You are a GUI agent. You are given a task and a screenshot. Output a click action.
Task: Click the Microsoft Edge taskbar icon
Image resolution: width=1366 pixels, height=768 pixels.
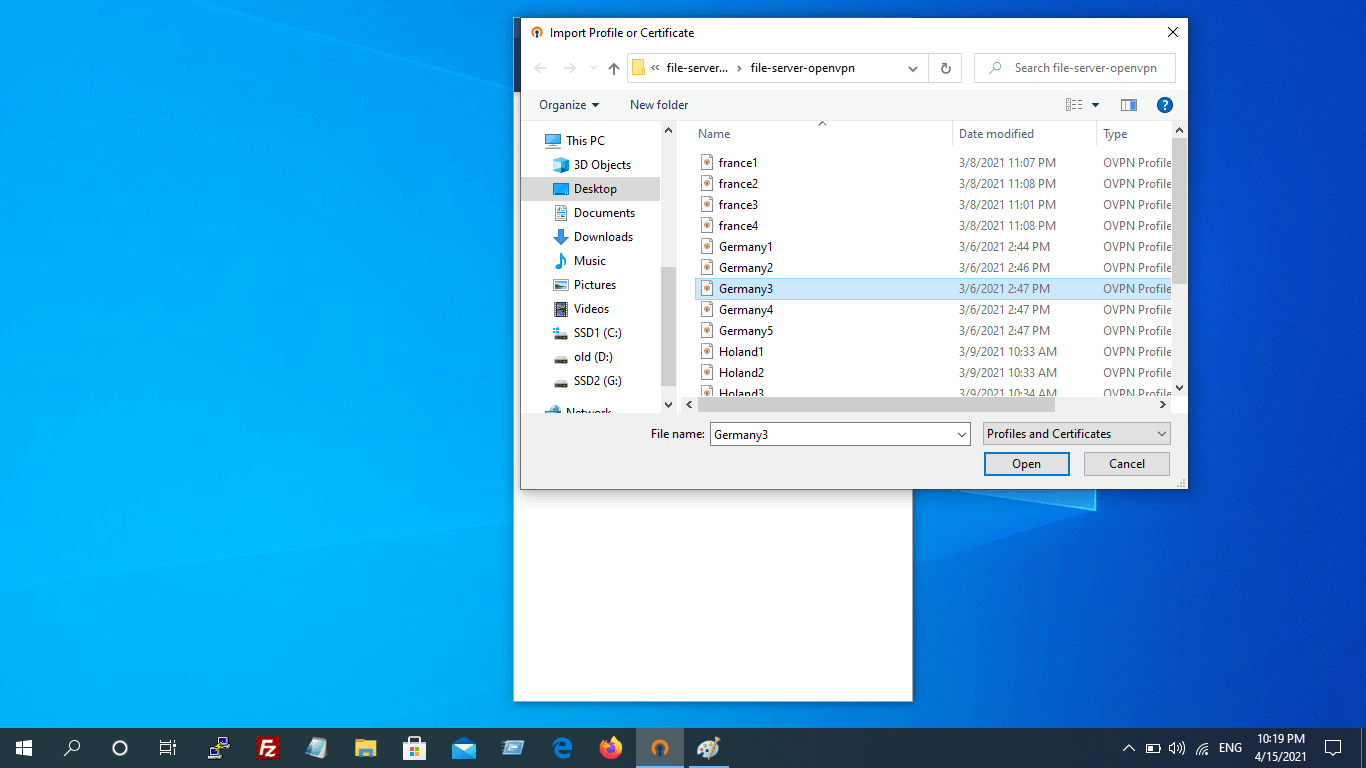coord(562,748)
